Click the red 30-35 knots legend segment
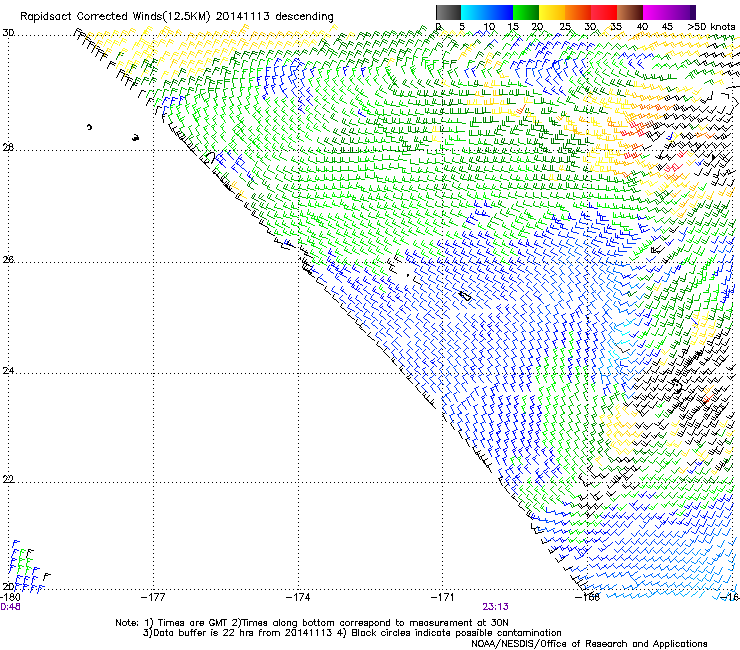Image resolution: width=740 pixels, height=650 pixels. point(604,12)
